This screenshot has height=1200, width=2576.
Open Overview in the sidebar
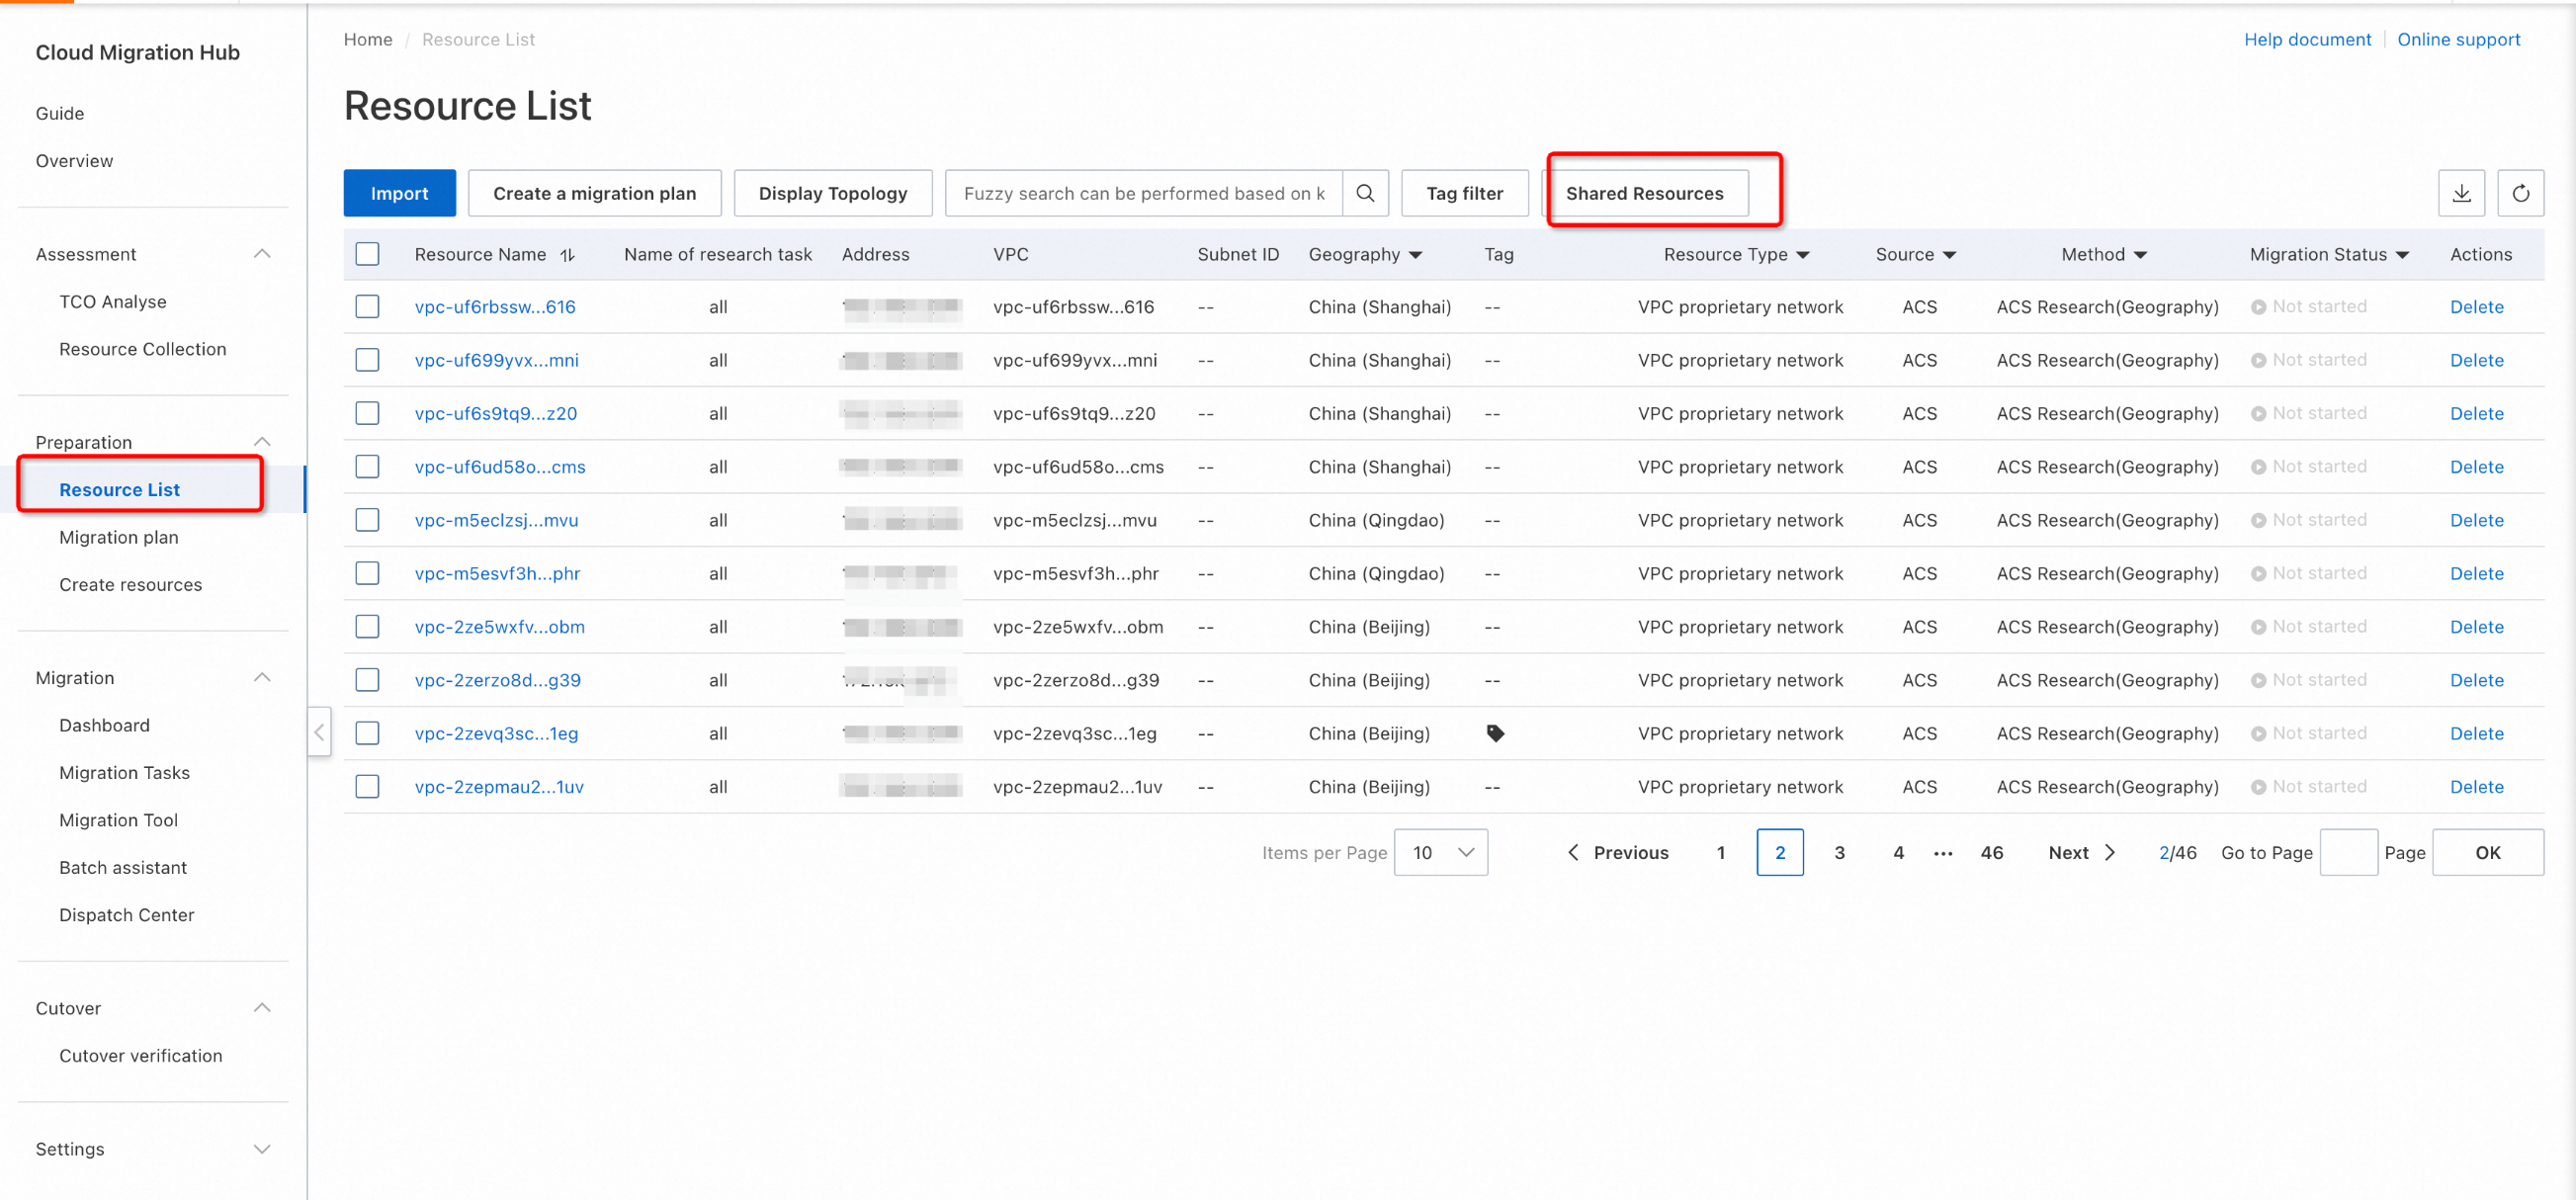tap(74, 161)
